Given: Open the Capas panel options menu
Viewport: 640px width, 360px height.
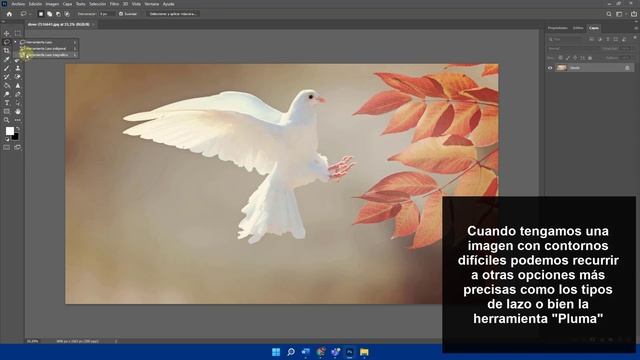Looking at the screenshot, I should (x=636, y=28).
